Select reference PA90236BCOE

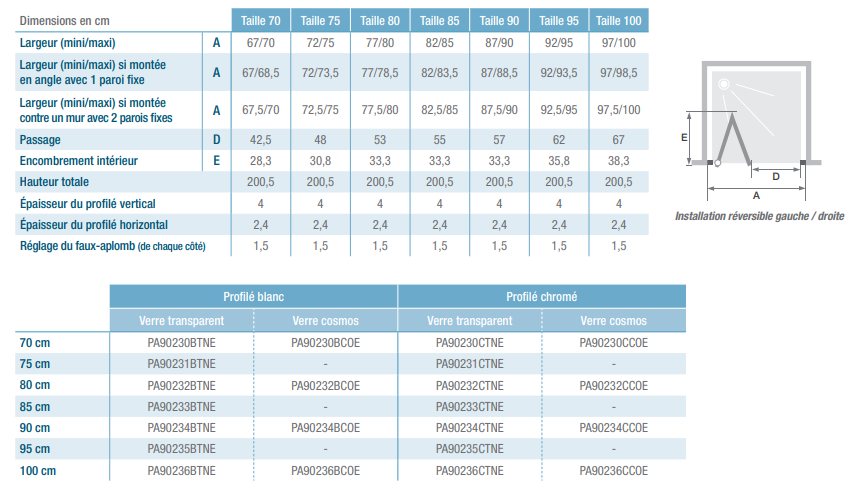(325, 471)
